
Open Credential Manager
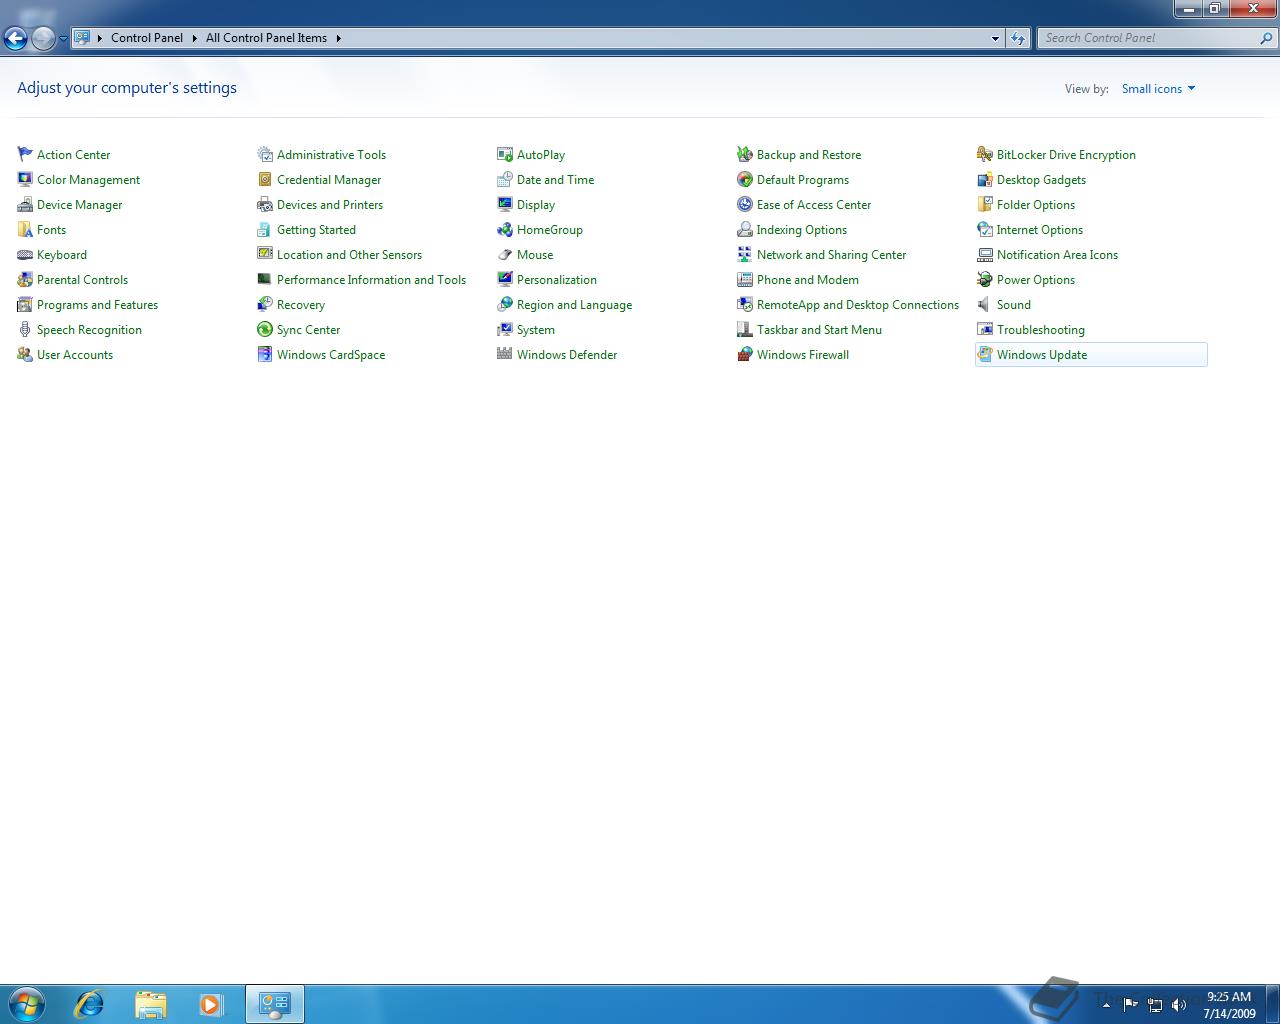[329, 179]
